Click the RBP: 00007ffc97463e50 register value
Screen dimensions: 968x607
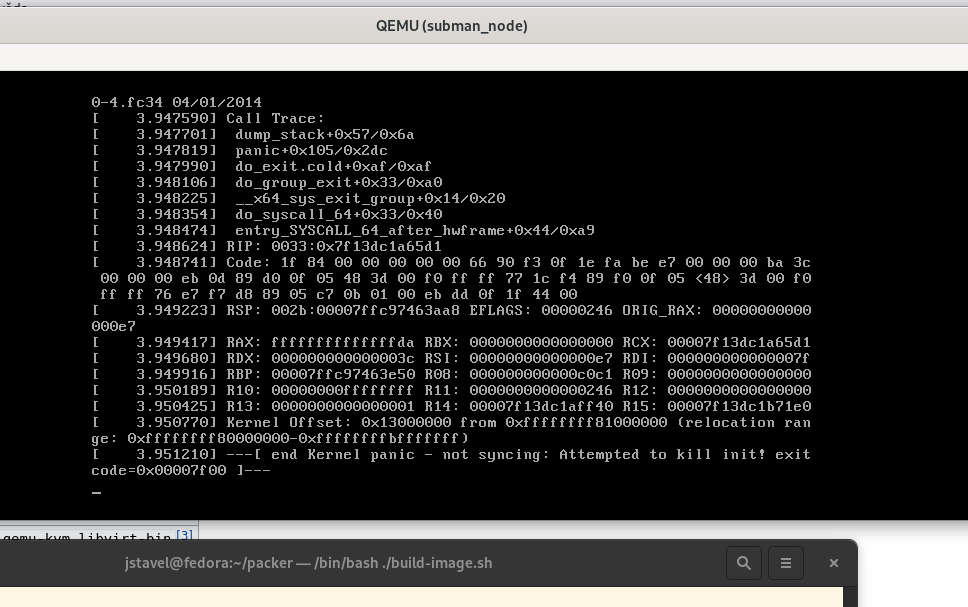tap(320, 375)
